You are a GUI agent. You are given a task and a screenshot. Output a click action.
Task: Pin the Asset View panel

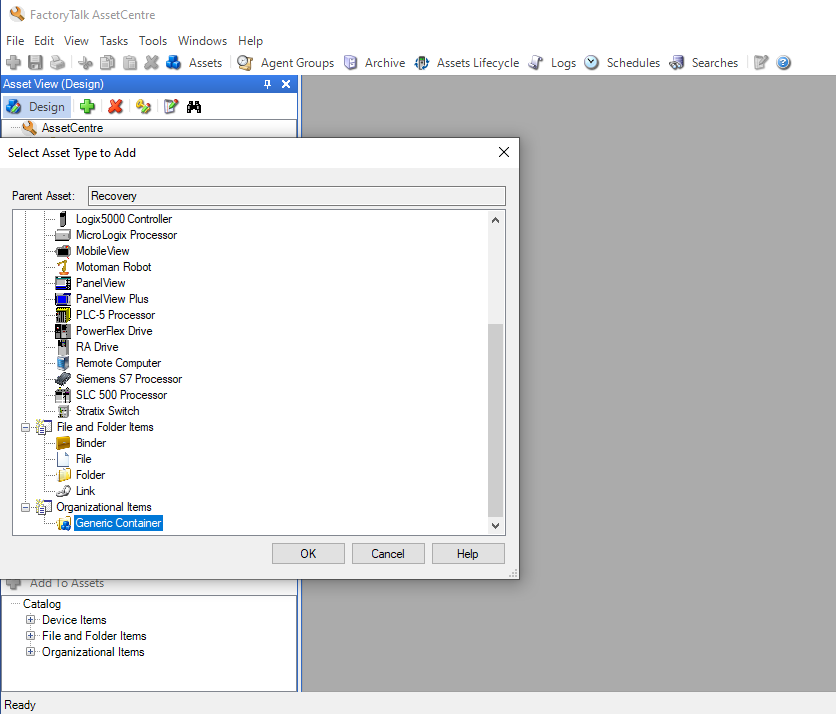pos(268,84)
